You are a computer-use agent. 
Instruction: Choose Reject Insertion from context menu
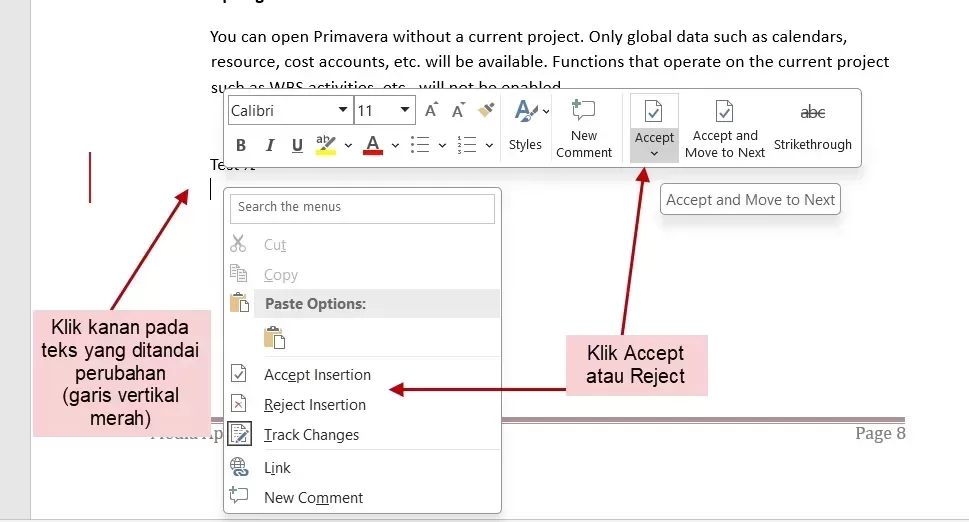[315, 405]
